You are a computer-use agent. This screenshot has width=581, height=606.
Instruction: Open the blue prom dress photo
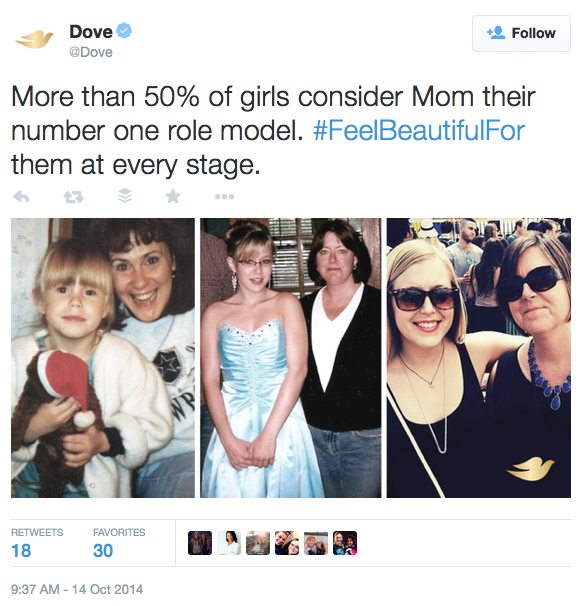coord(290,357)
